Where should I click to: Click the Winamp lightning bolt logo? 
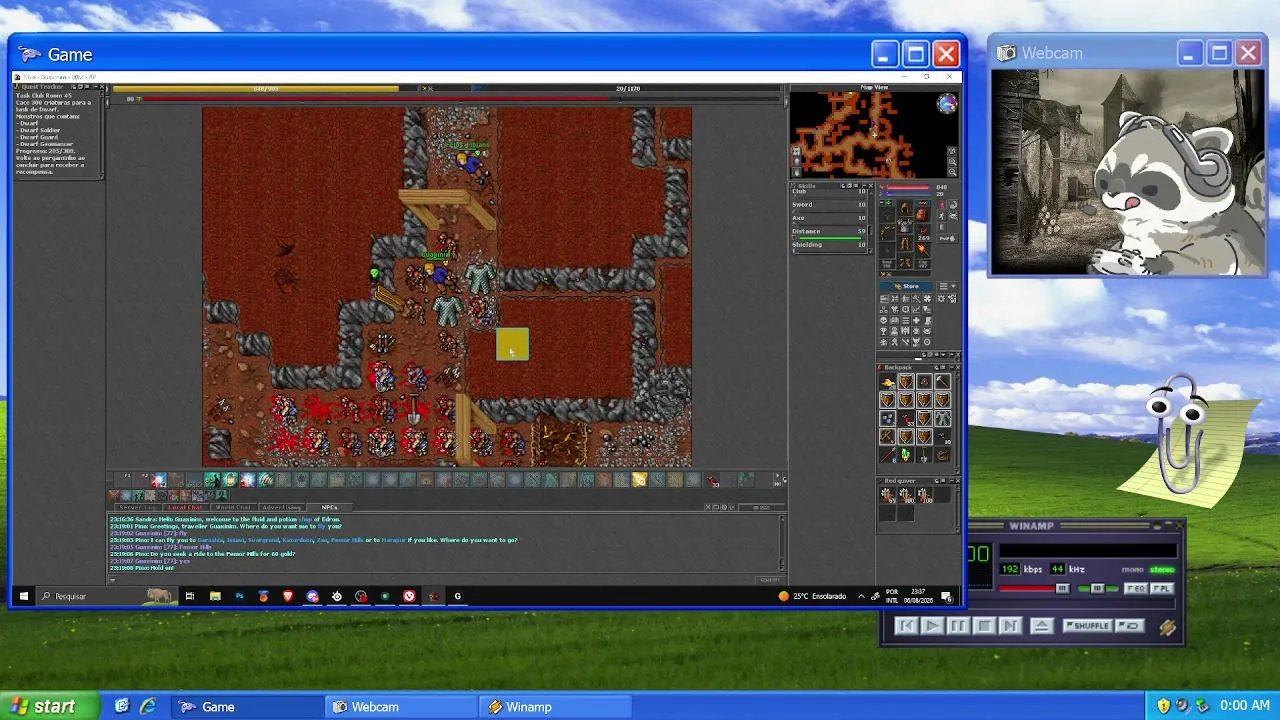[x=1167, y=627]
